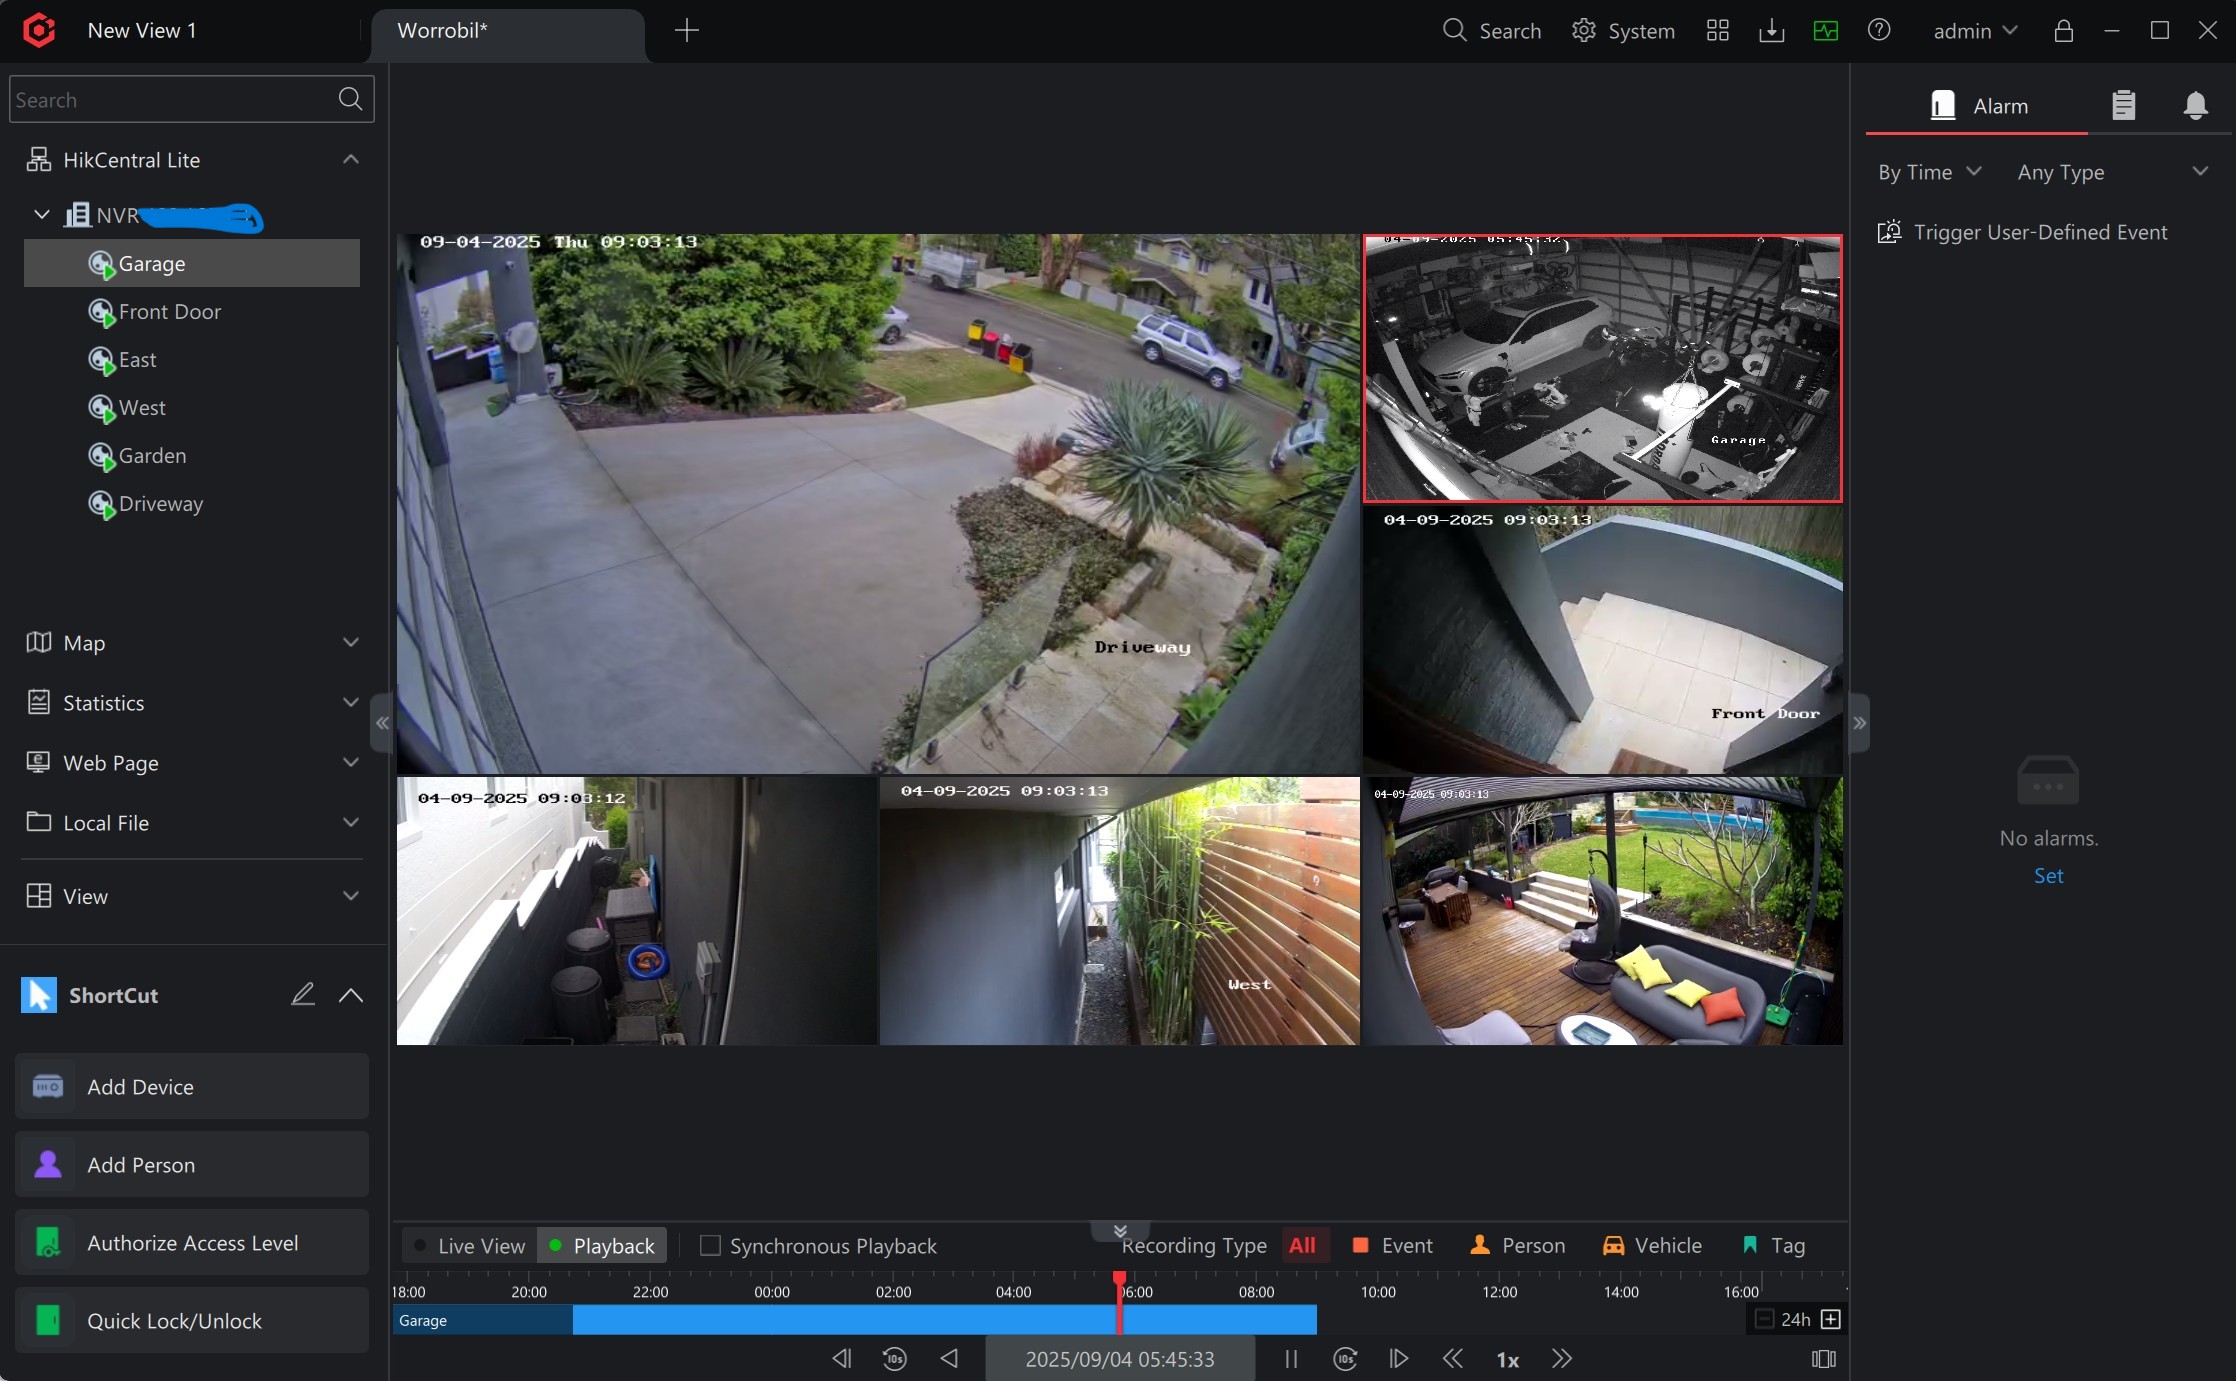This screenshot has height=1381, width=2236.
Task: Open the grid applications menu icon
Action: pyautogui.click(x=1717, y=31)
